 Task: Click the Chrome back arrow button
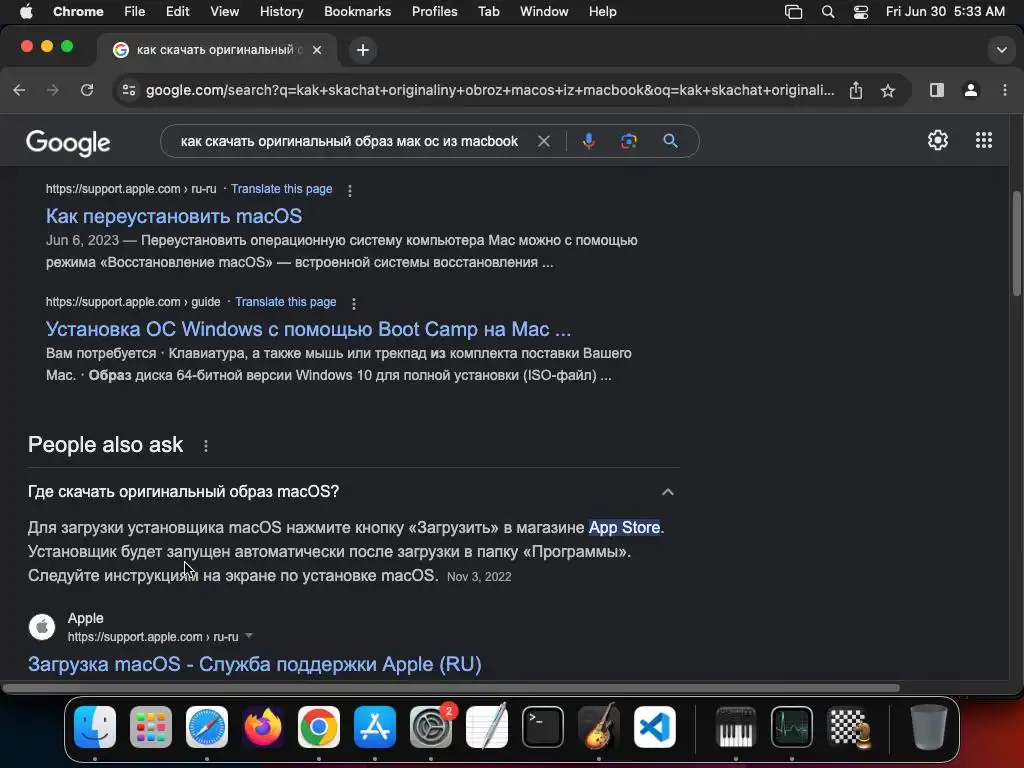click(x=20, y=90)
